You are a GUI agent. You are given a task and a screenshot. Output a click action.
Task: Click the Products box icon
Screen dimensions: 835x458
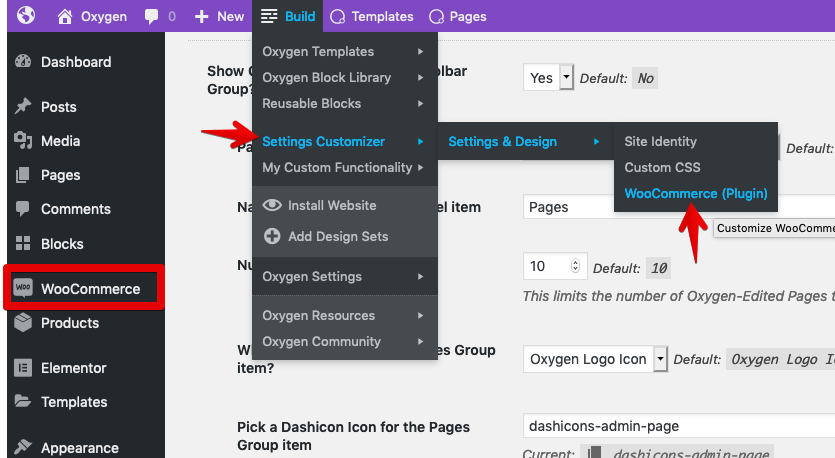coord(23,322)
